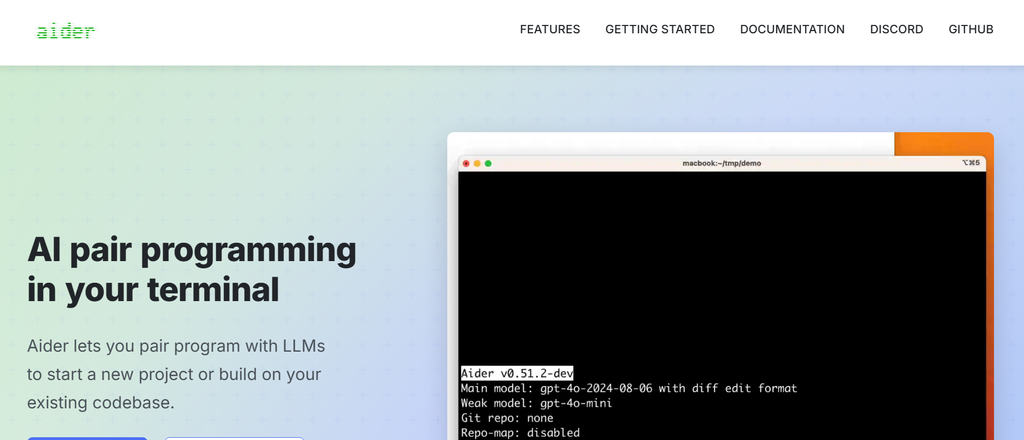Go to Getting Started section
The height and width of the screenshot is (440, 1024).
tap(660, 29)
